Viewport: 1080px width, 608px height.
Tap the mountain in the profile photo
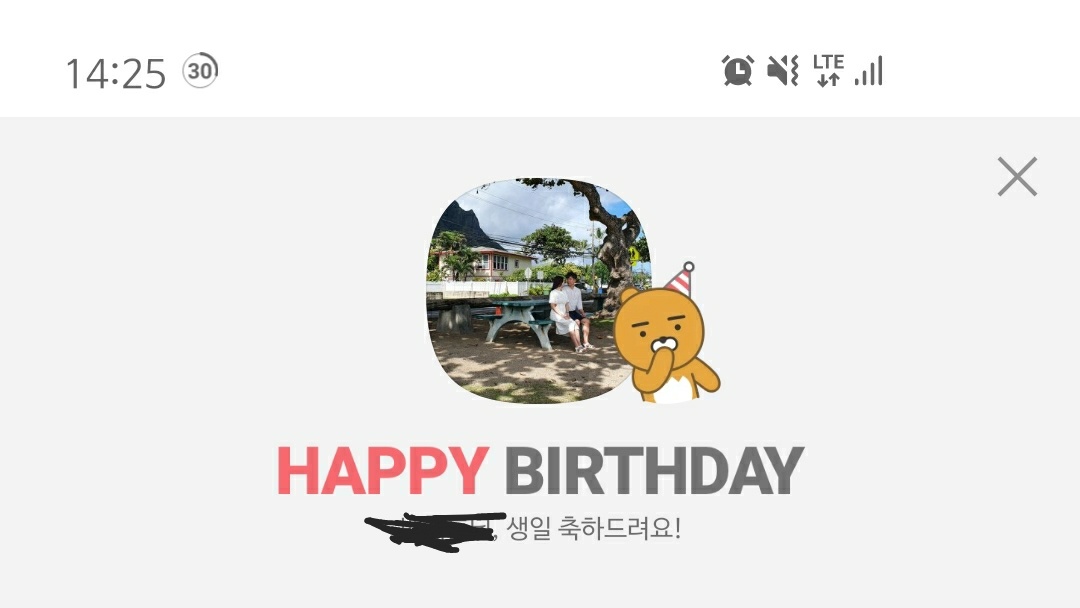467,224
